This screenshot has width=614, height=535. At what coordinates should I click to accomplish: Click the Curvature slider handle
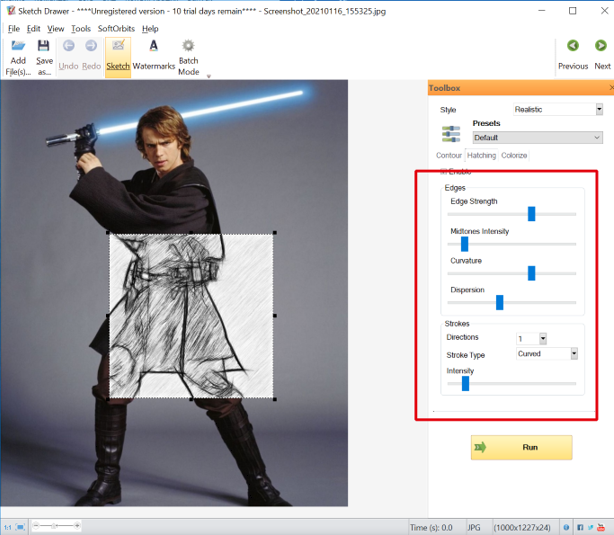click(x=531, y=273)
